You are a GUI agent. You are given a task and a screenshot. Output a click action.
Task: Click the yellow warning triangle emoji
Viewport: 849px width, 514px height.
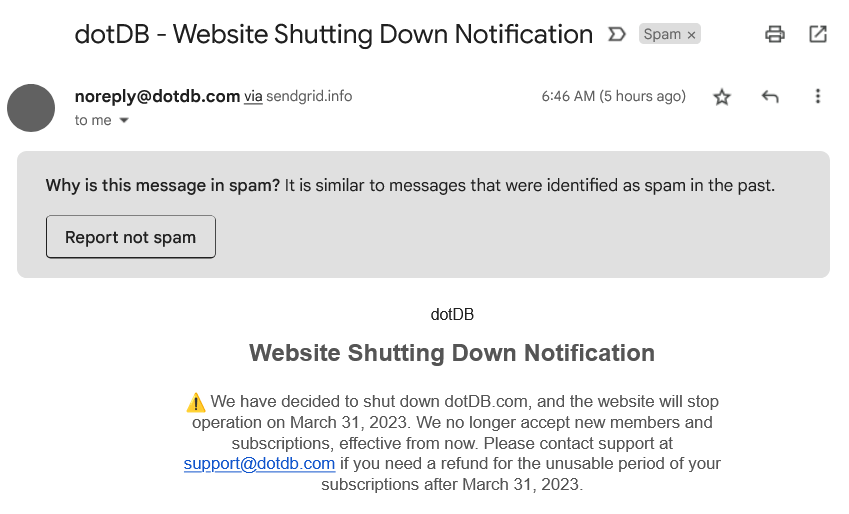(195, 402)
